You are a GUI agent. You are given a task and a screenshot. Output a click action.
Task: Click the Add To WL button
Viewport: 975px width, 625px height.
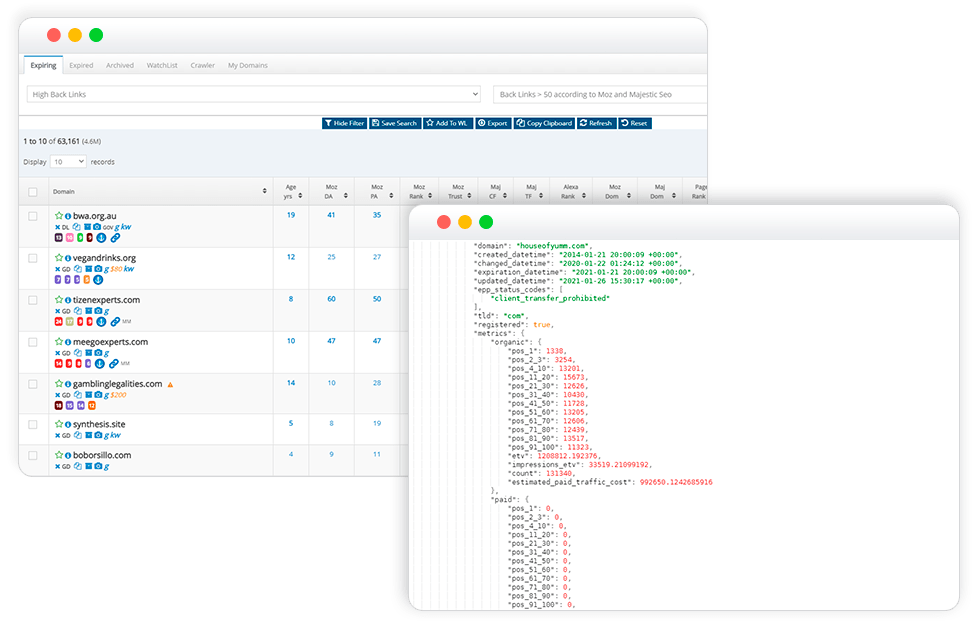448,123
